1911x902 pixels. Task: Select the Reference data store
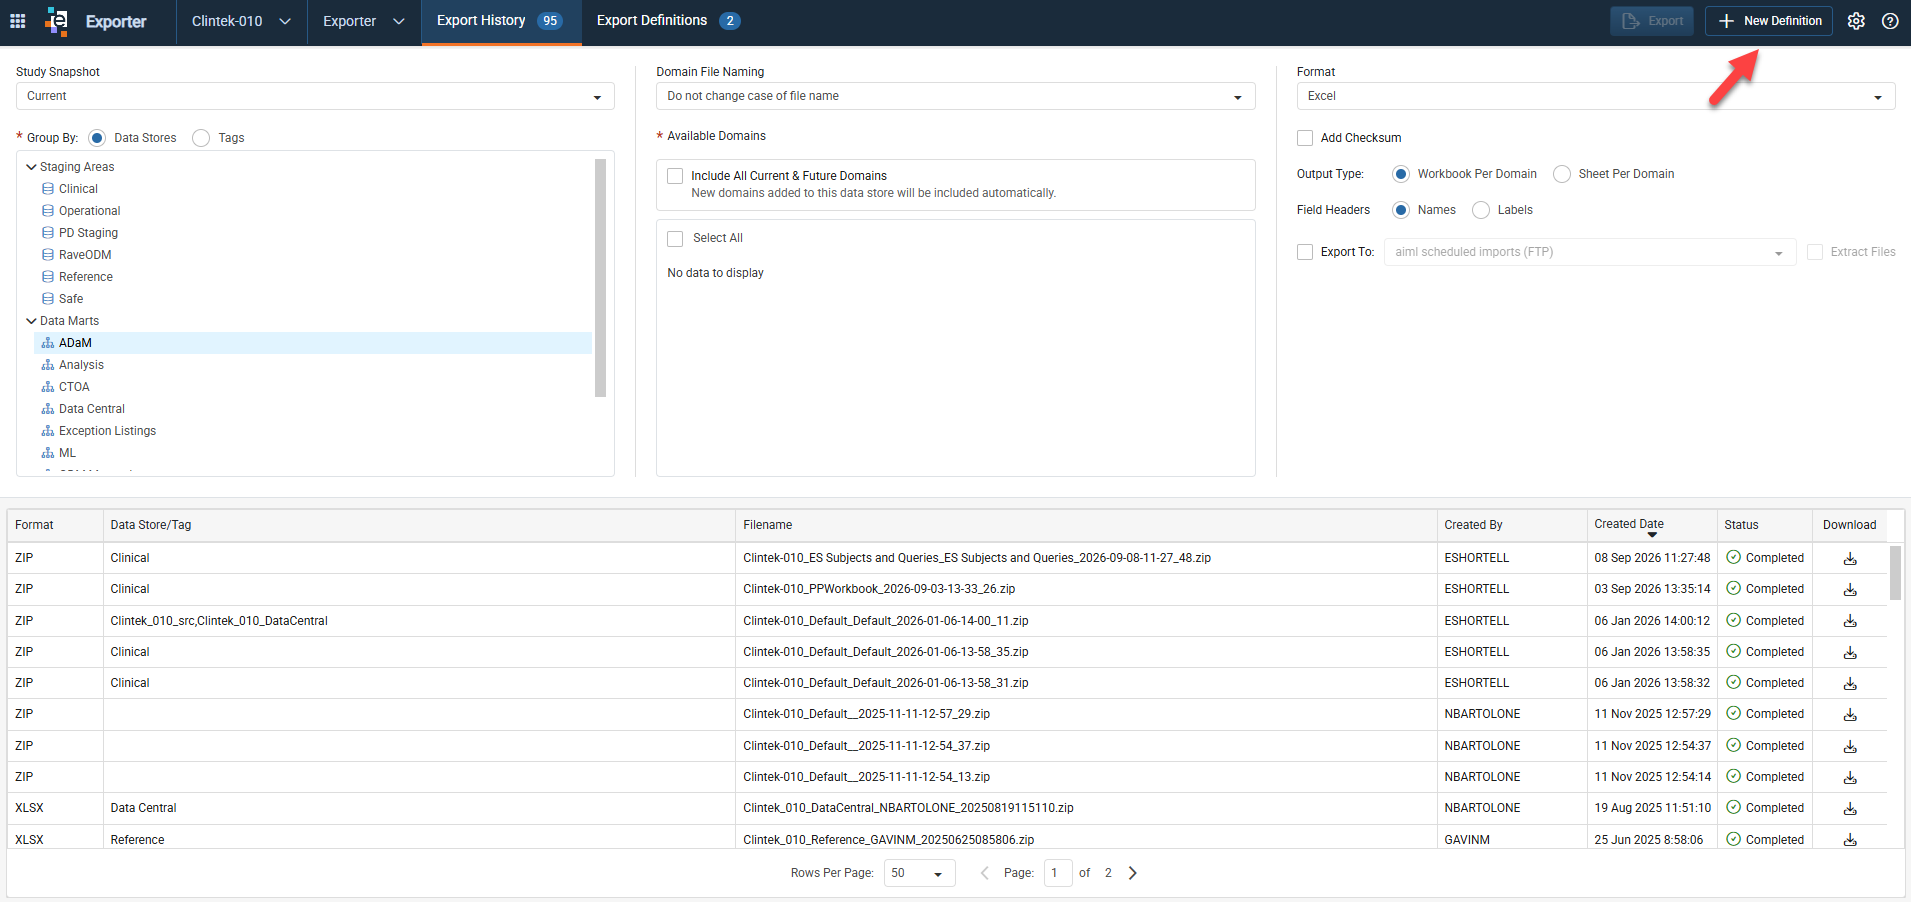coord(85,277)
